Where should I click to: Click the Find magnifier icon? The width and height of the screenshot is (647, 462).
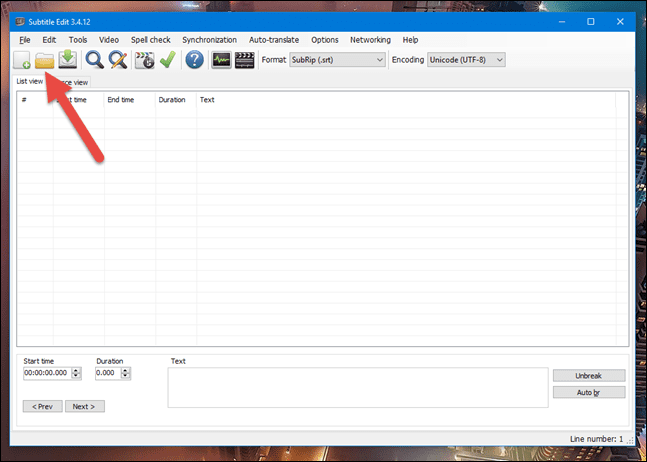tap(94, 60)
